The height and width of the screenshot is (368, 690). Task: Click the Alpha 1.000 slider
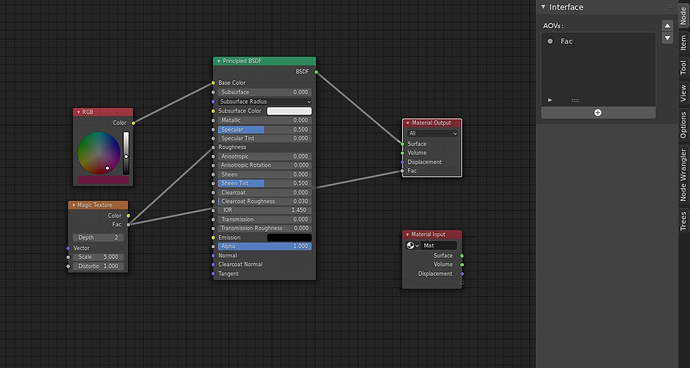tap(265, 247)
